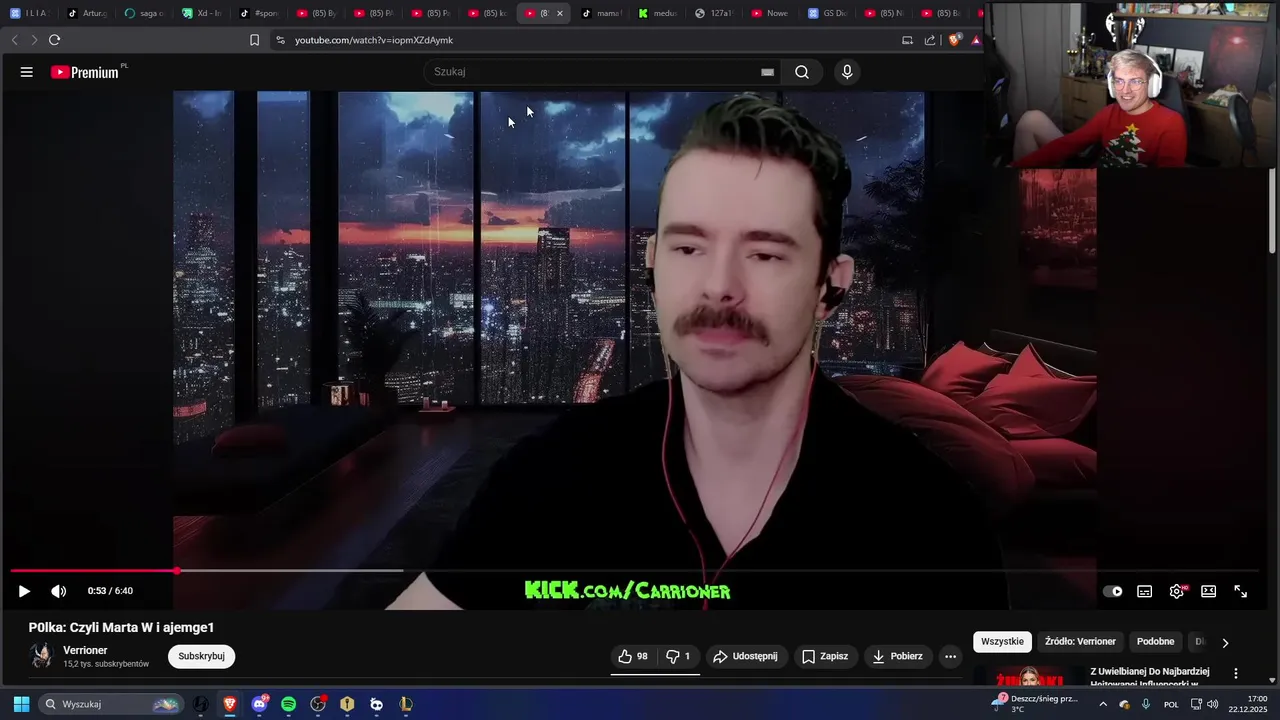Click the microphone tray icon in taskbar

pyautogui.click(x=1146, y=704)
